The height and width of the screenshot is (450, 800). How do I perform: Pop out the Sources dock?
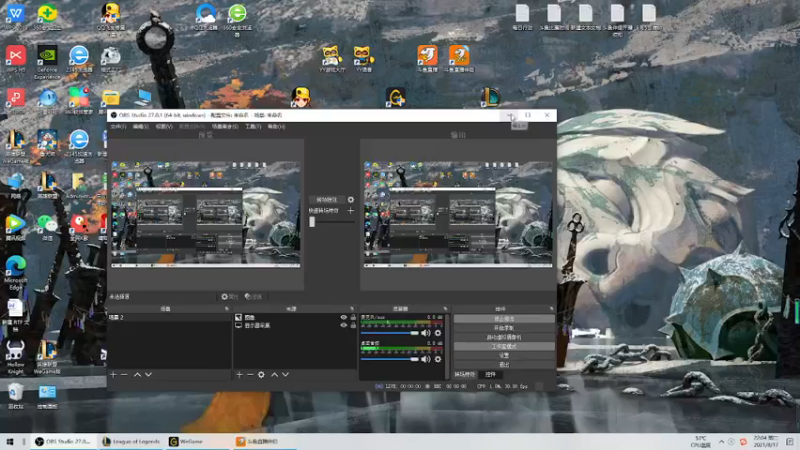click(352, 309)
